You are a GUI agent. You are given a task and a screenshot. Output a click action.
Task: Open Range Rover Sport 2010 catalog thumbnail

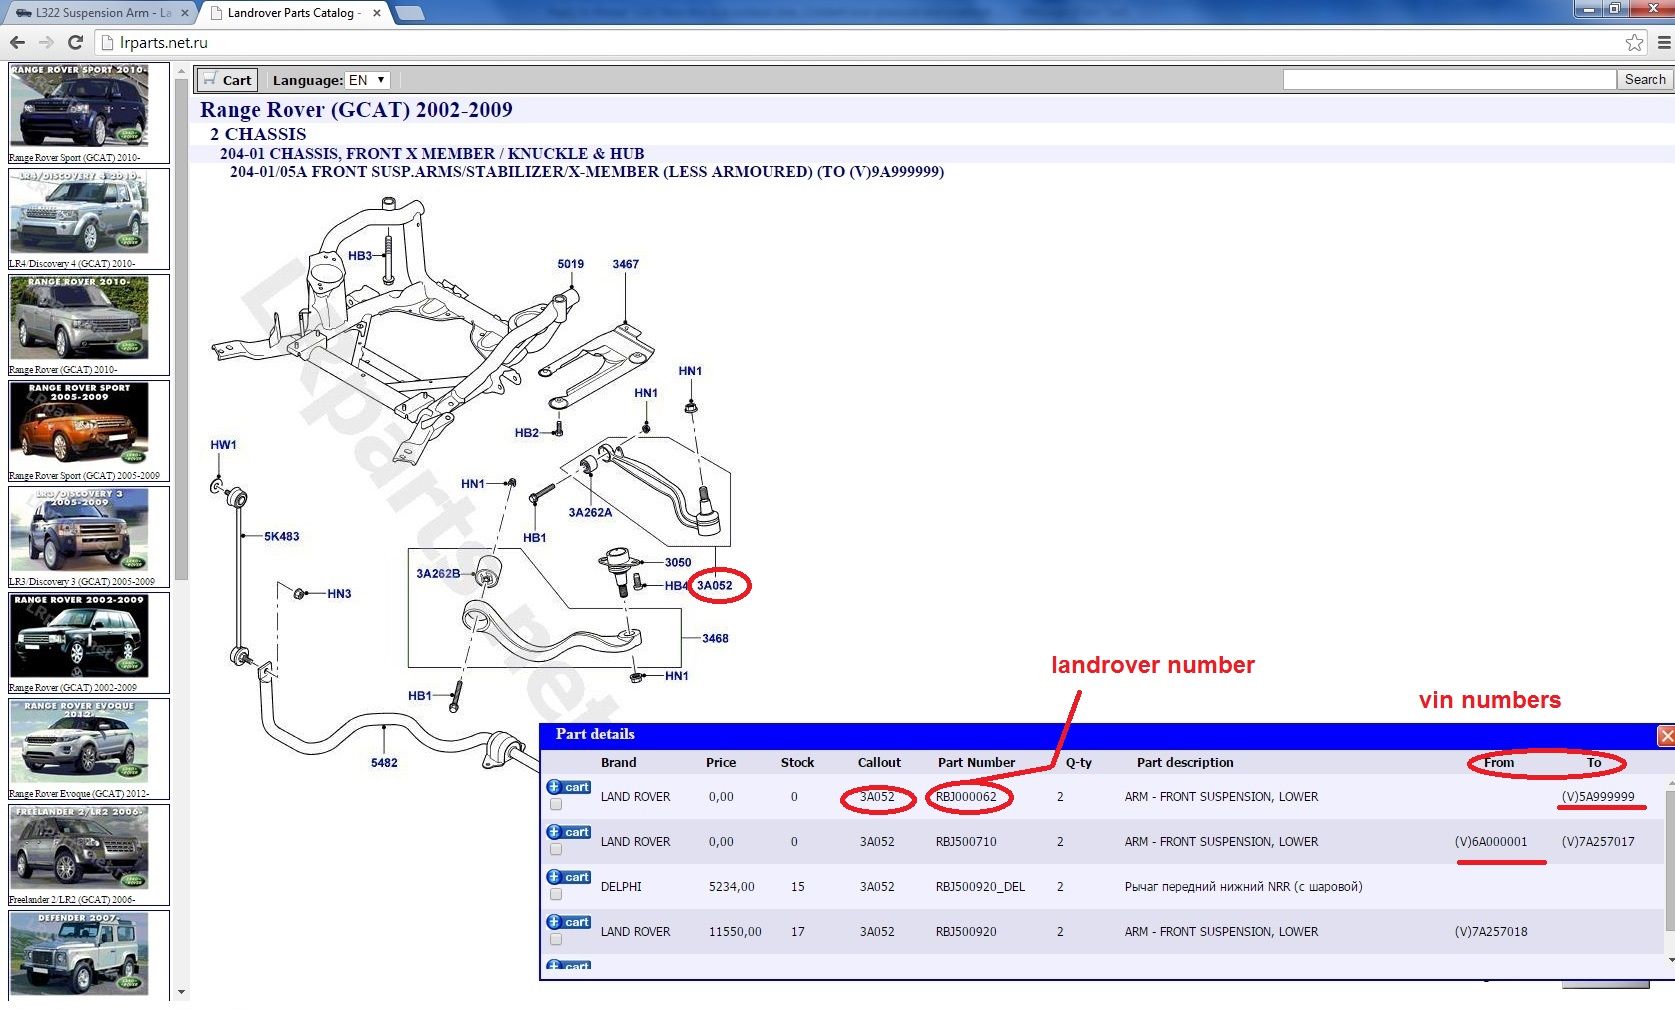pos(89,113)
